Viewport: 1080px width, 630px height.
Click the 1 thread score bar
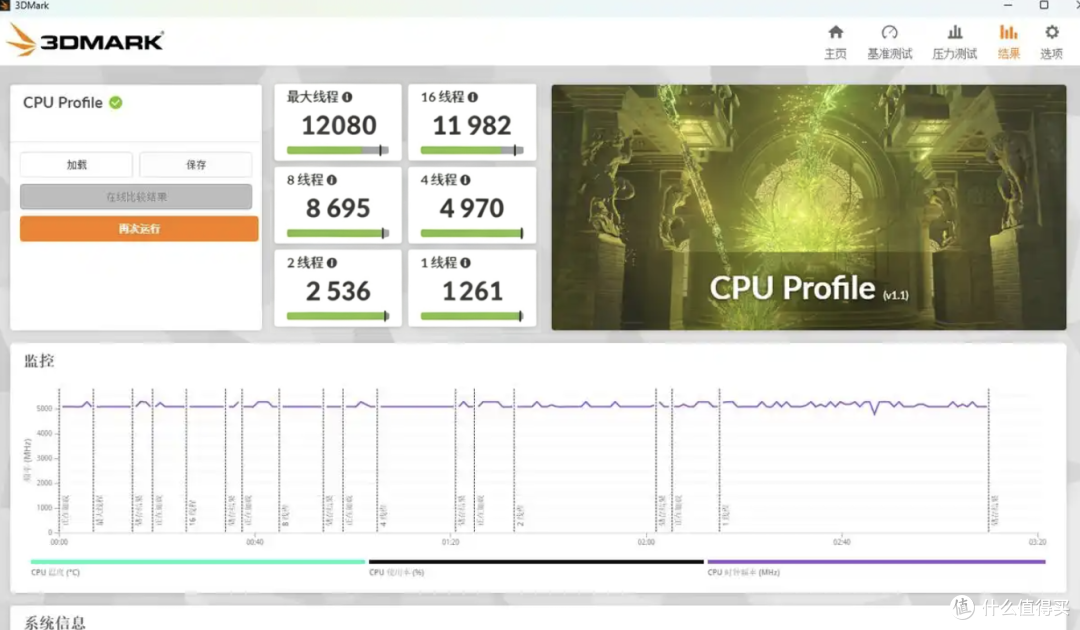click(472, 316)
